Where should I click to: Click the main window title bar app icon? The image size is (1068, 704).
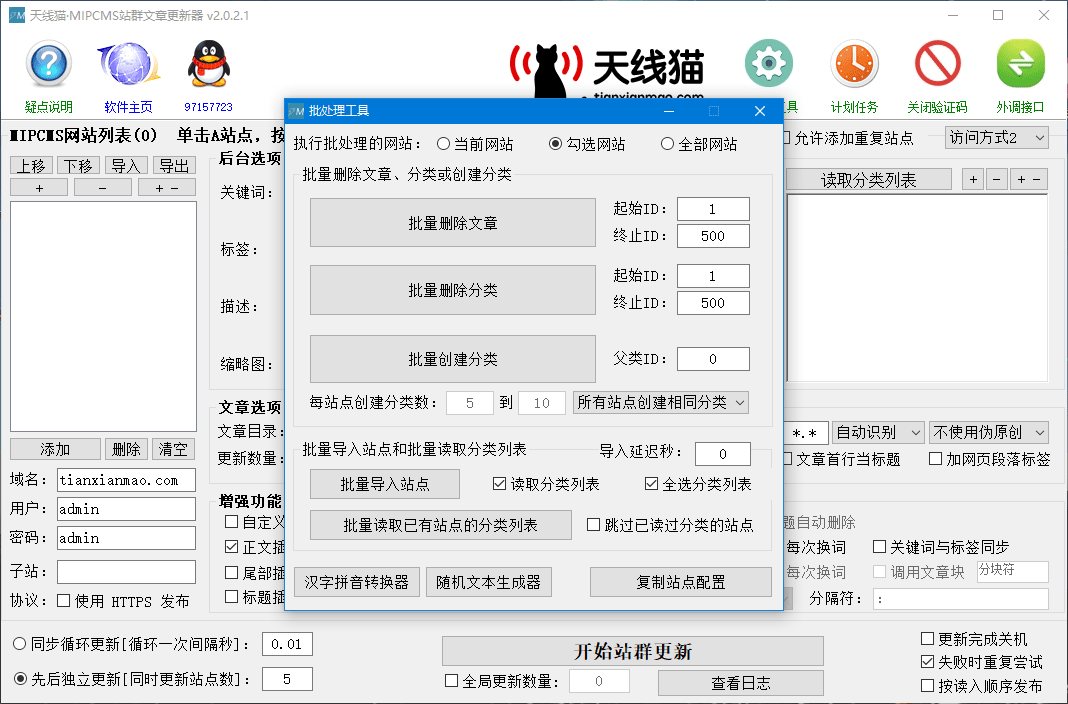pyautogui.click(x=16, y=15)
